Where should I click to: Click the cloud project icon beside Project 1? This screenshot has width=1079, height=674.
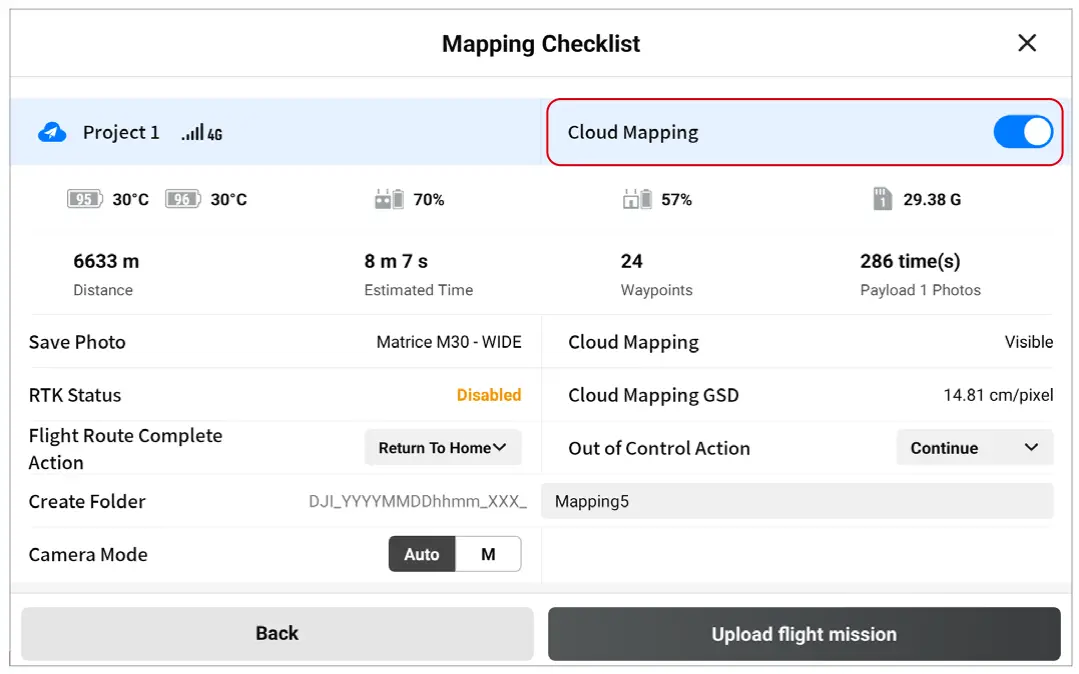tap(52, 132)
